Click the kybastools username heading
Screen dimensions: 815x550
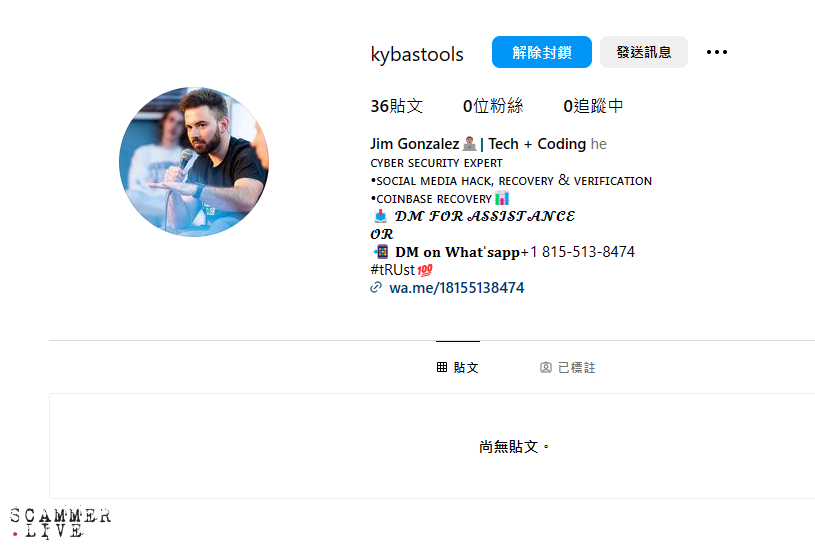[x=417, y=54]
